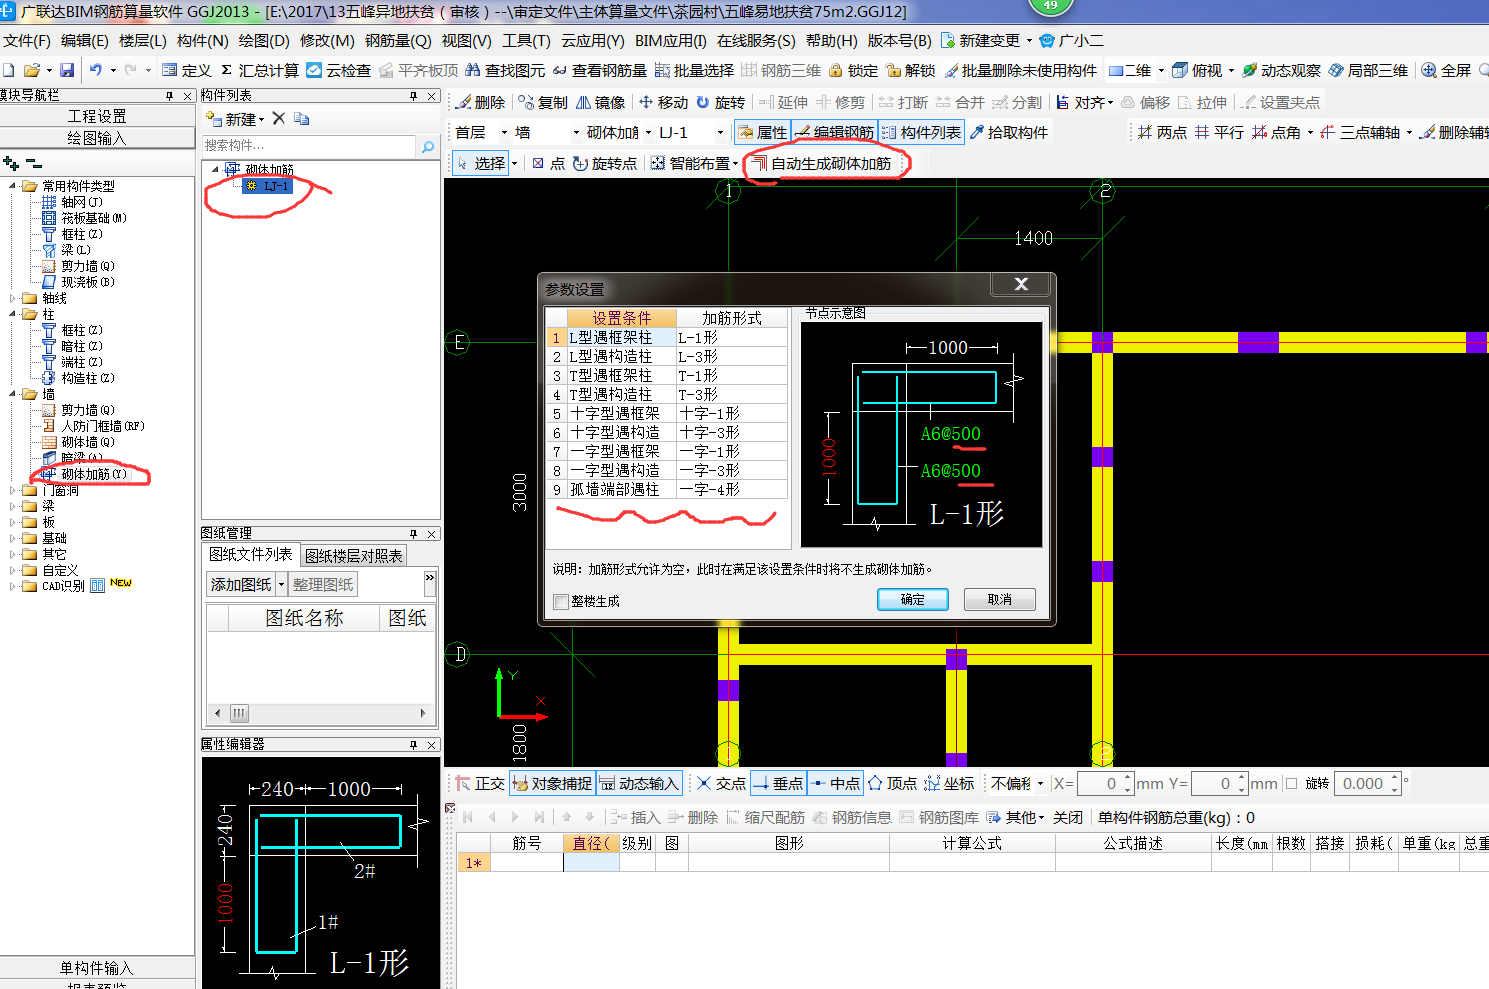Click 确定 button in 参数设置 dialog
Viewport: 1489px width, 989px height.
[x=912, y=599]
